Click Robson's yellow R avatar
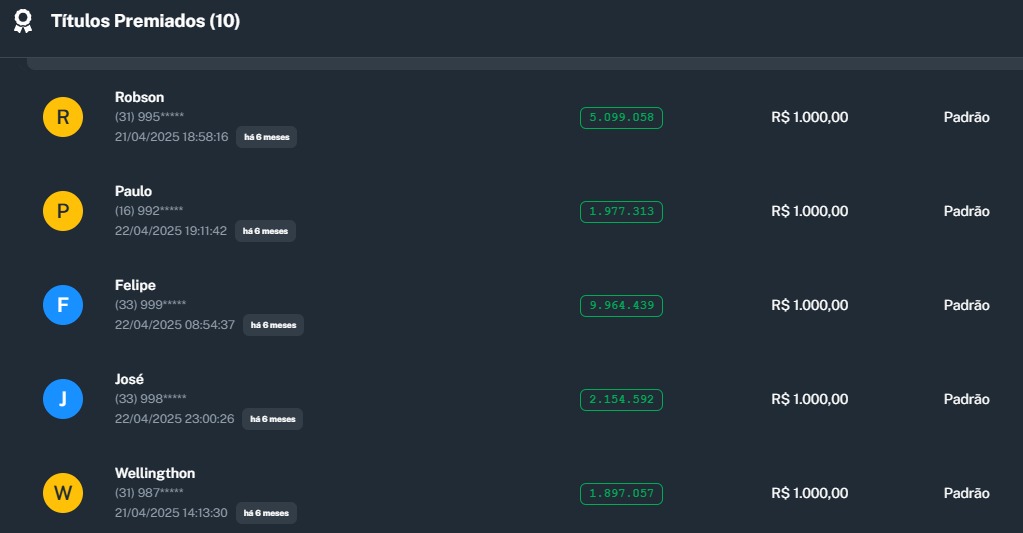 click(x=63, y=117)
